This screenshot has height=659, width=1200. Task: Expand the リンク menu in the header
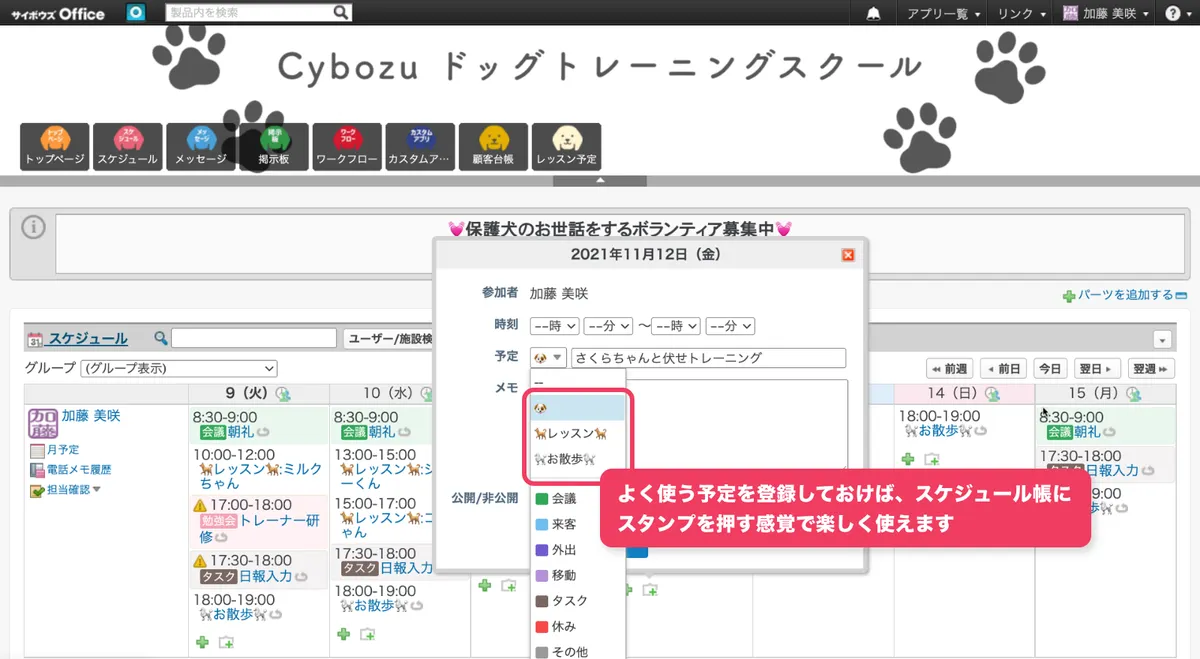point(1021,14)
